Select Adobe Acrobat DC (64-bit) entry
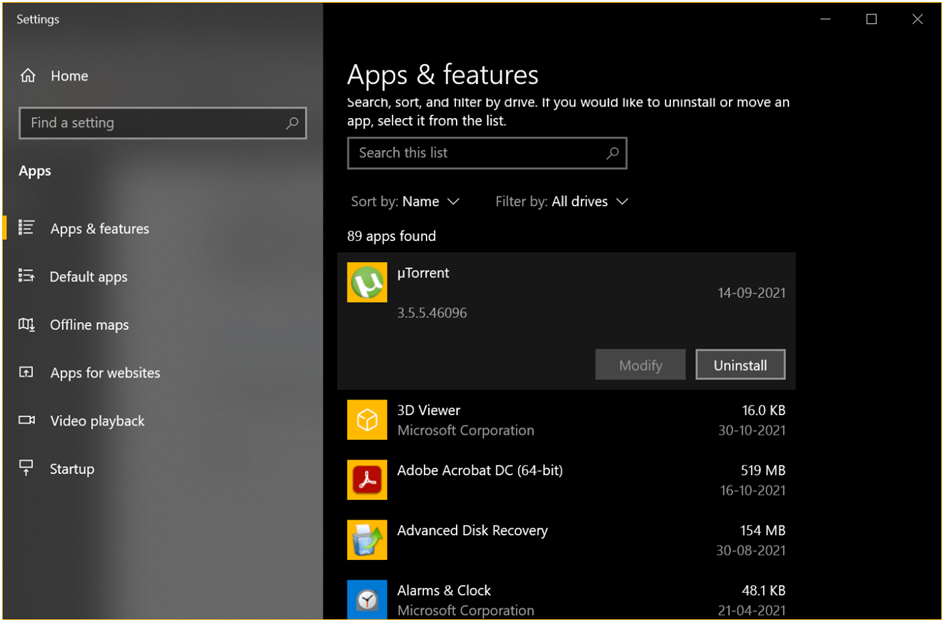944x622 pixels. pos(480,470)
